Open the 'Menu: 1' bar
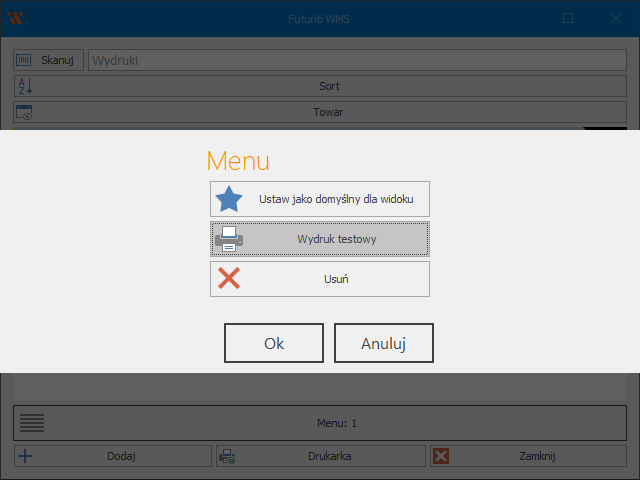 point(336,423)
